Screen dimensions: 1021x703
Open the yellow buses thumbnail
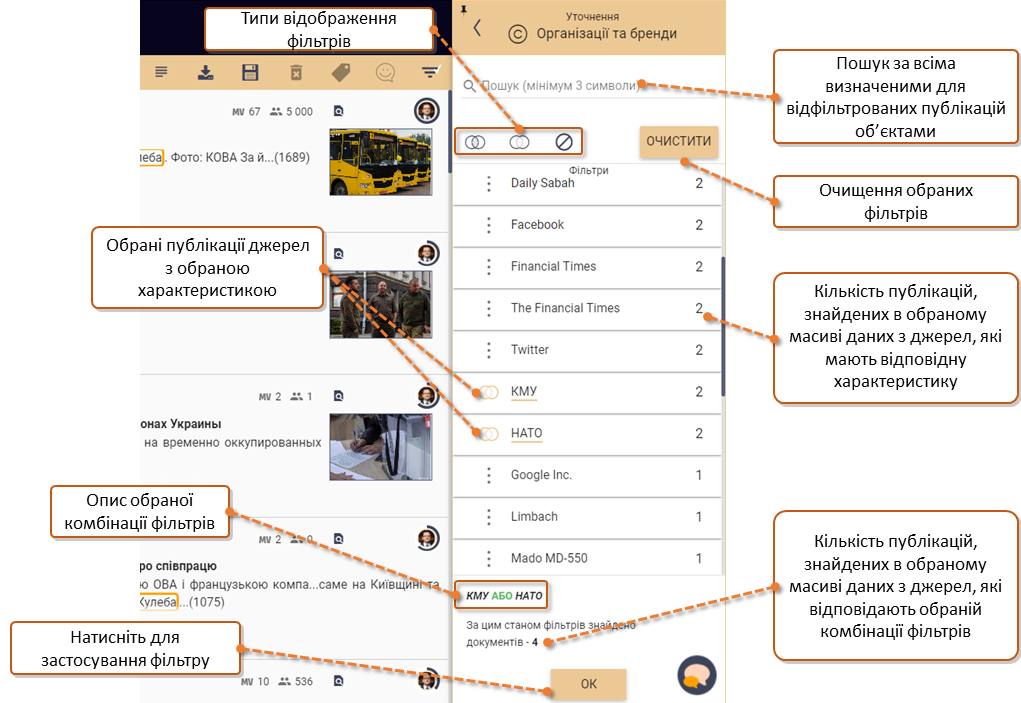point(380,162)
